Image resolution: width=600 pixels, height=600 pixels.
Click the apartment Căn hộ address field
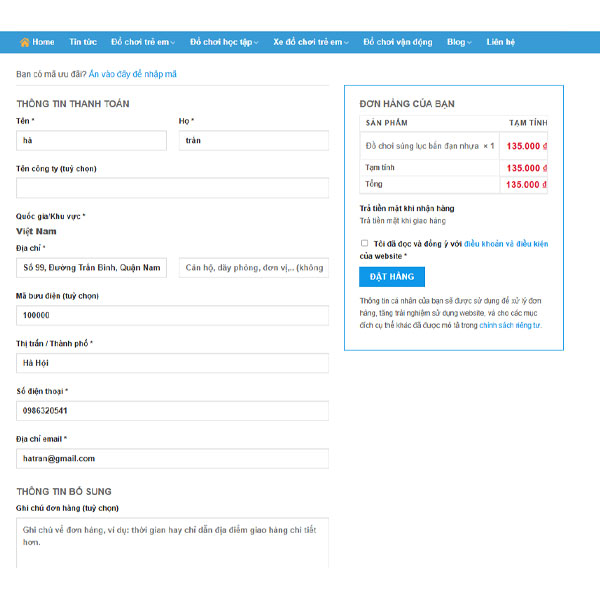click(x=254, y=267)
